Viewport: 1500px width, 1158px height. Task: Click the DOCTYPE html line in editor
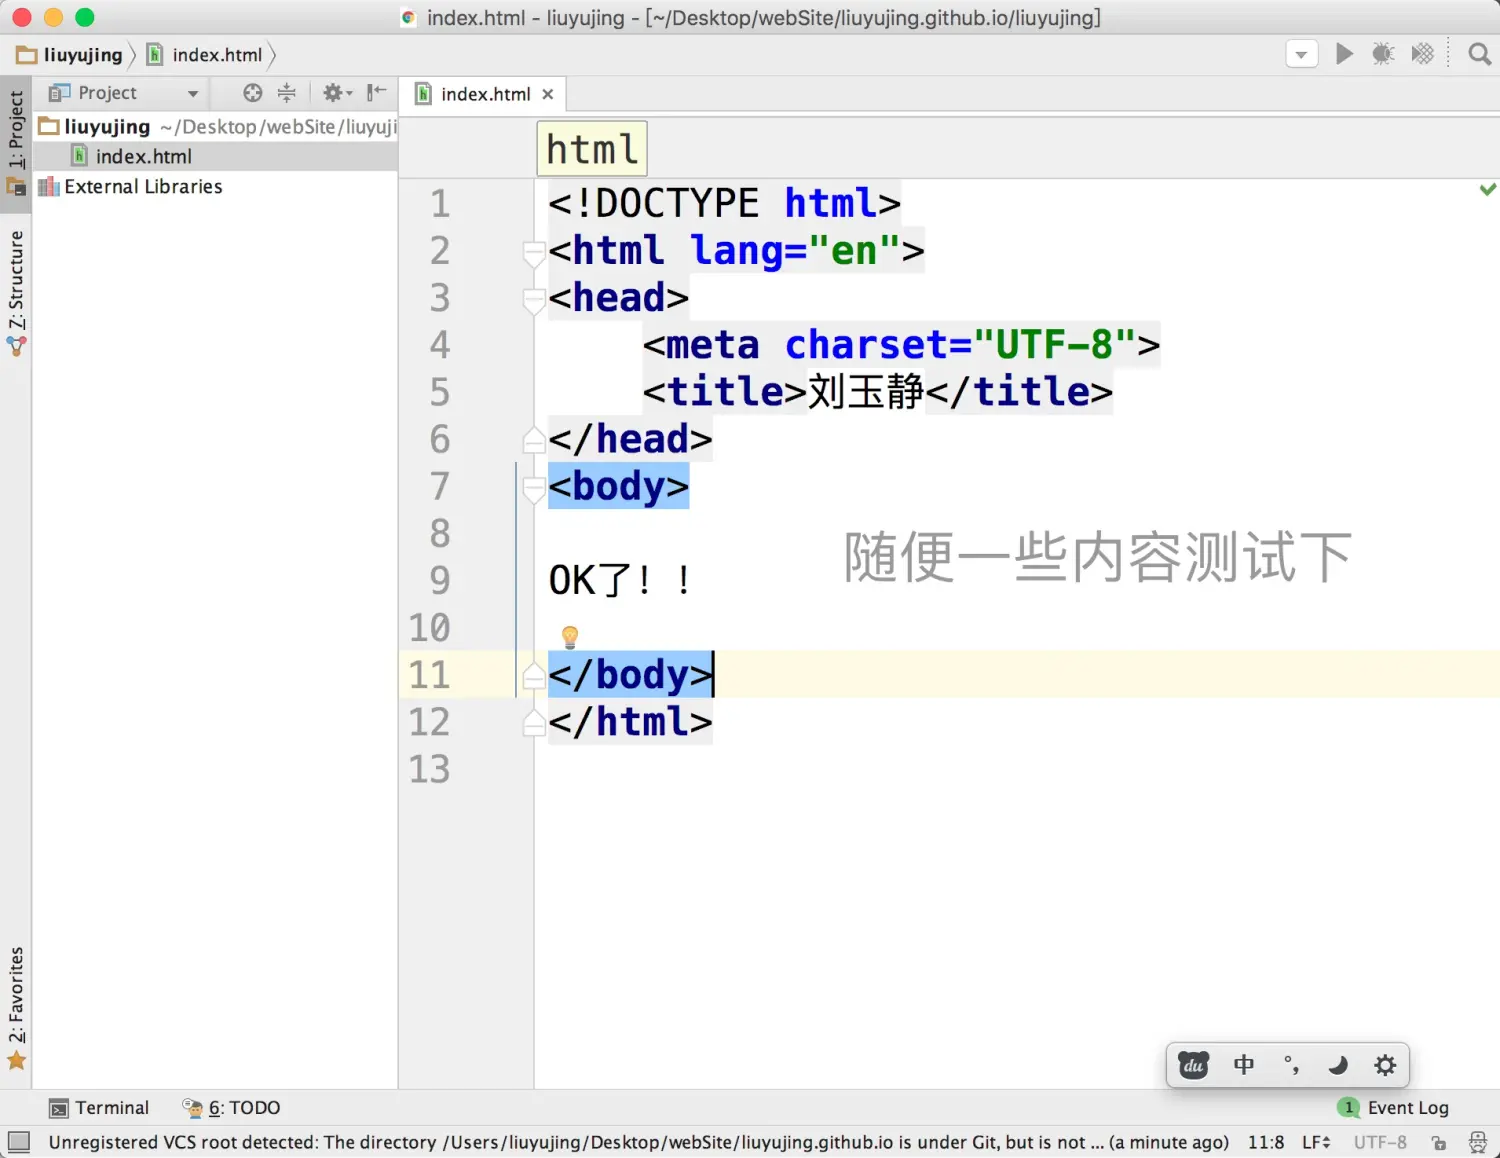[724, 204]
